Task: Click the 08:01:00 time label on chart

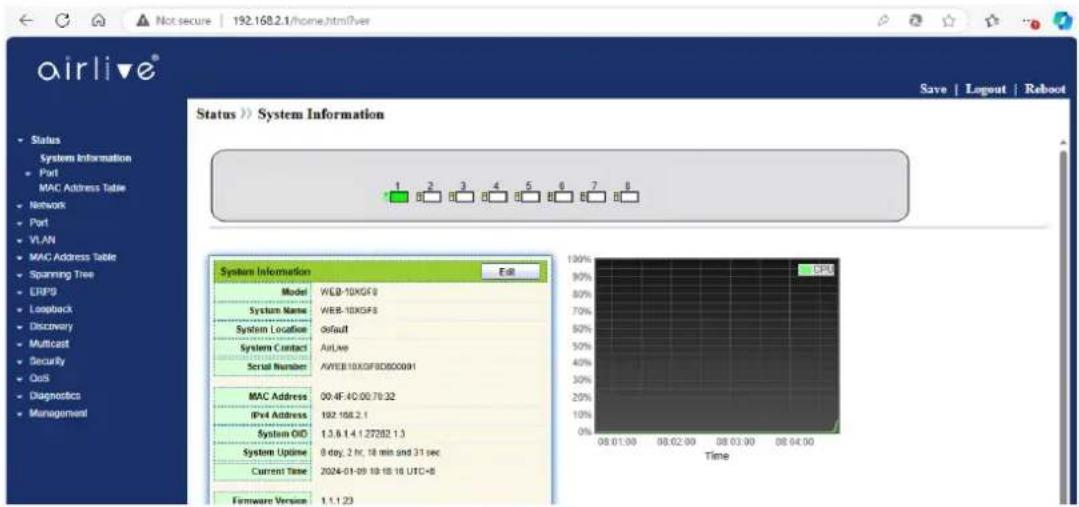Action: tap(617, 442)
